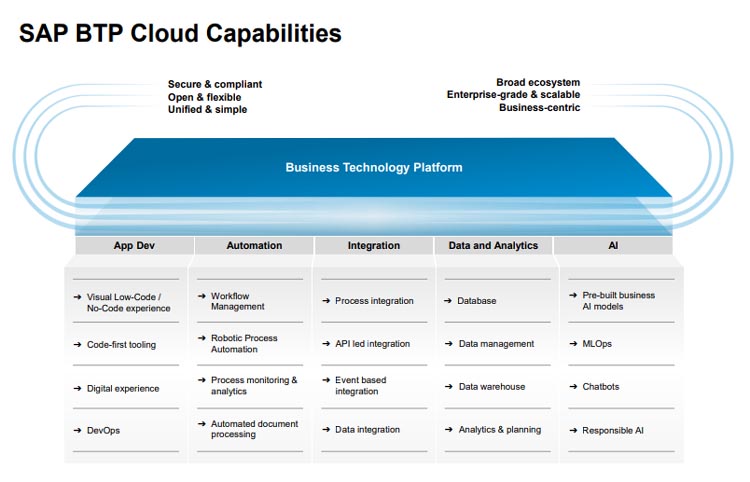Viewport: 750px width, 482px height.
Task: Open the App Dev column header
Action: click(134, 245)
